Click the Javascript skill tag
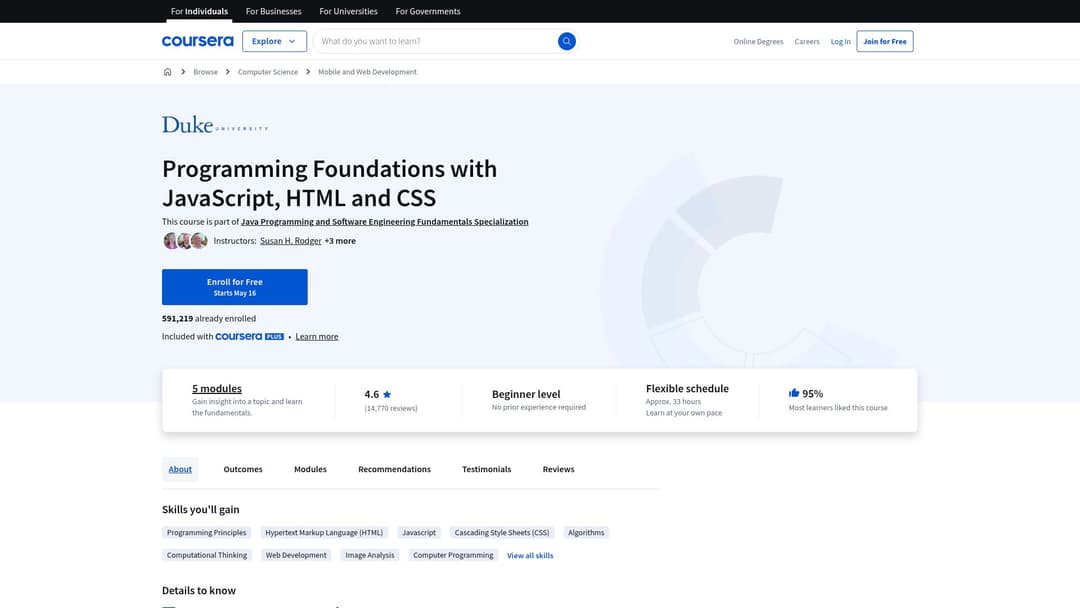 [x=419, y=532]
